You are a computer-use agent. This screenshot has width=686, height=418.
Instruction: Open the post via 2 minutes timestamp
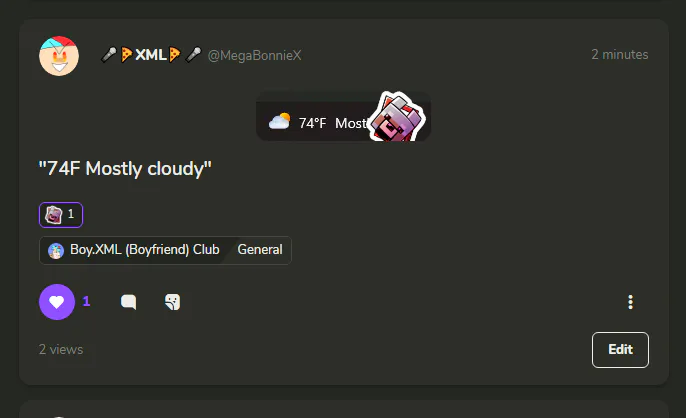pyautogui.click(x=620, y=54)
